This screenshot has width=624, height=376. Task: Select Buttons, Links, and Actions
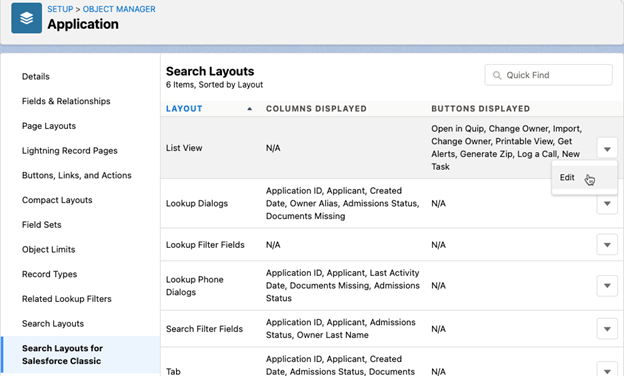(77, 175)
